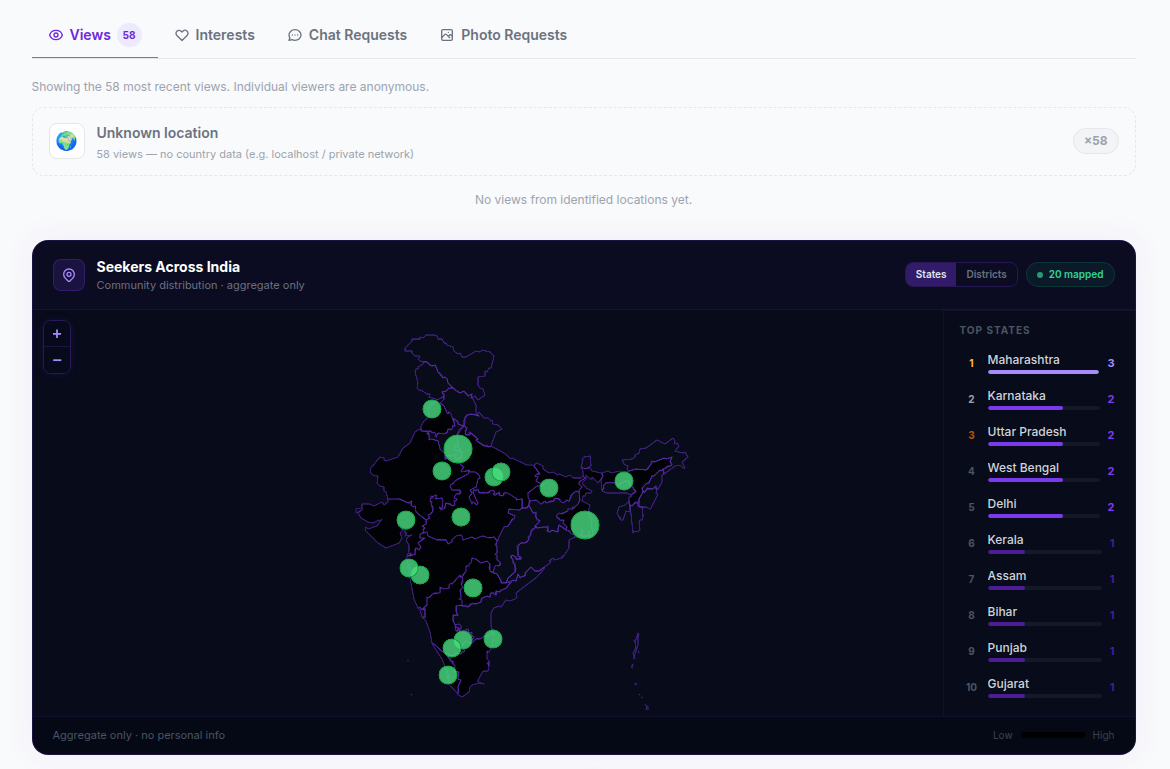Click the large green marker over West Bengal

coord(585,525)
